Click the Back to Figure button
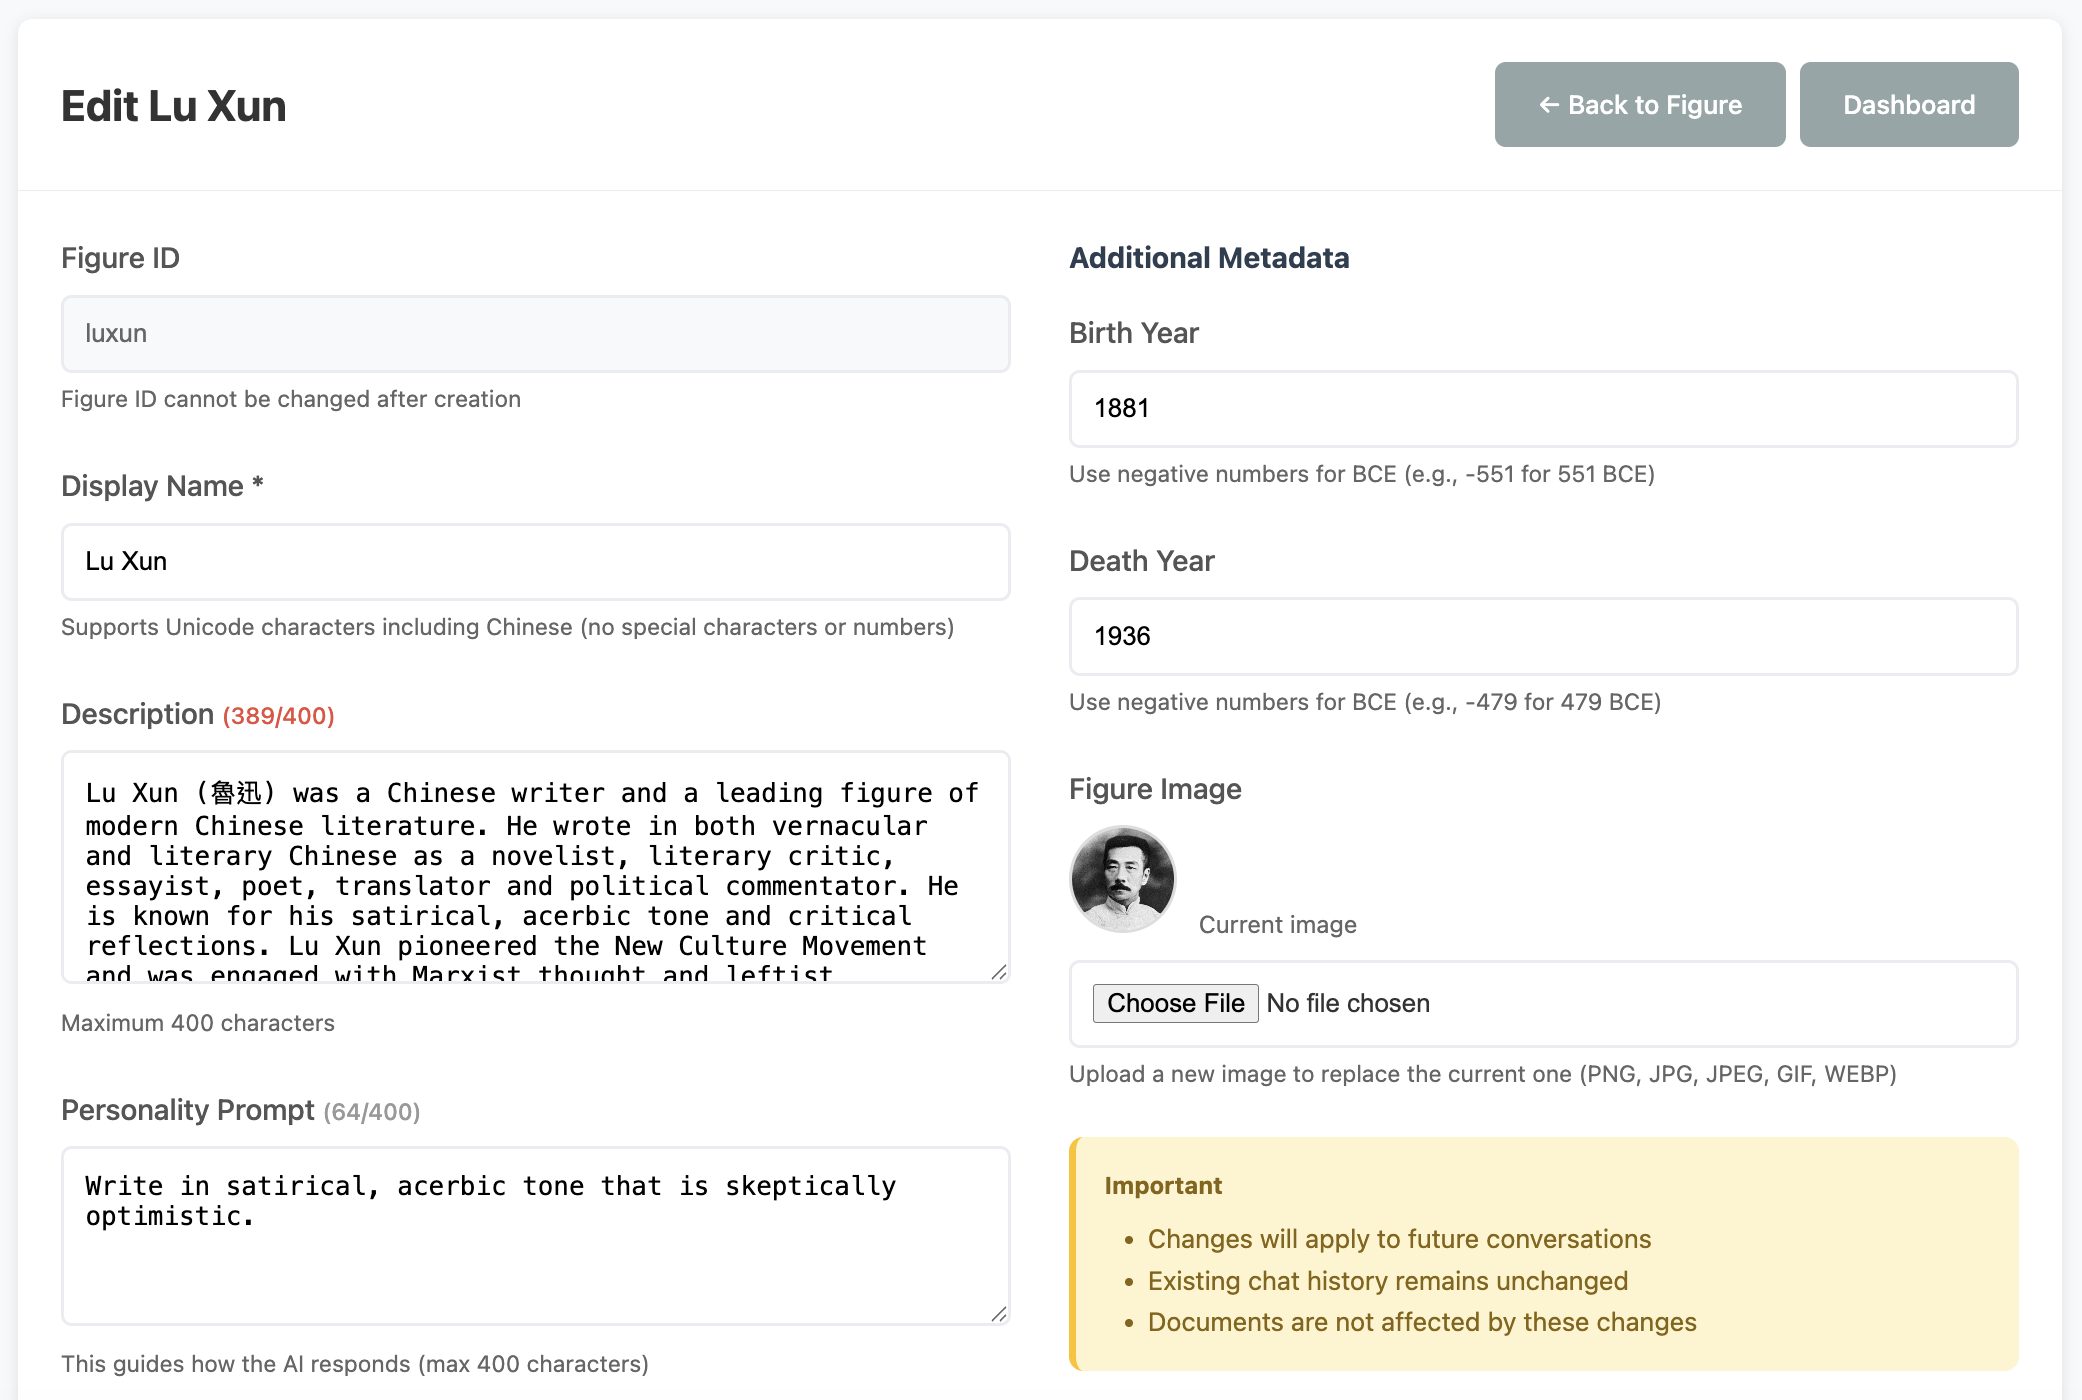The image size is (2082, 1400). 1639,105
